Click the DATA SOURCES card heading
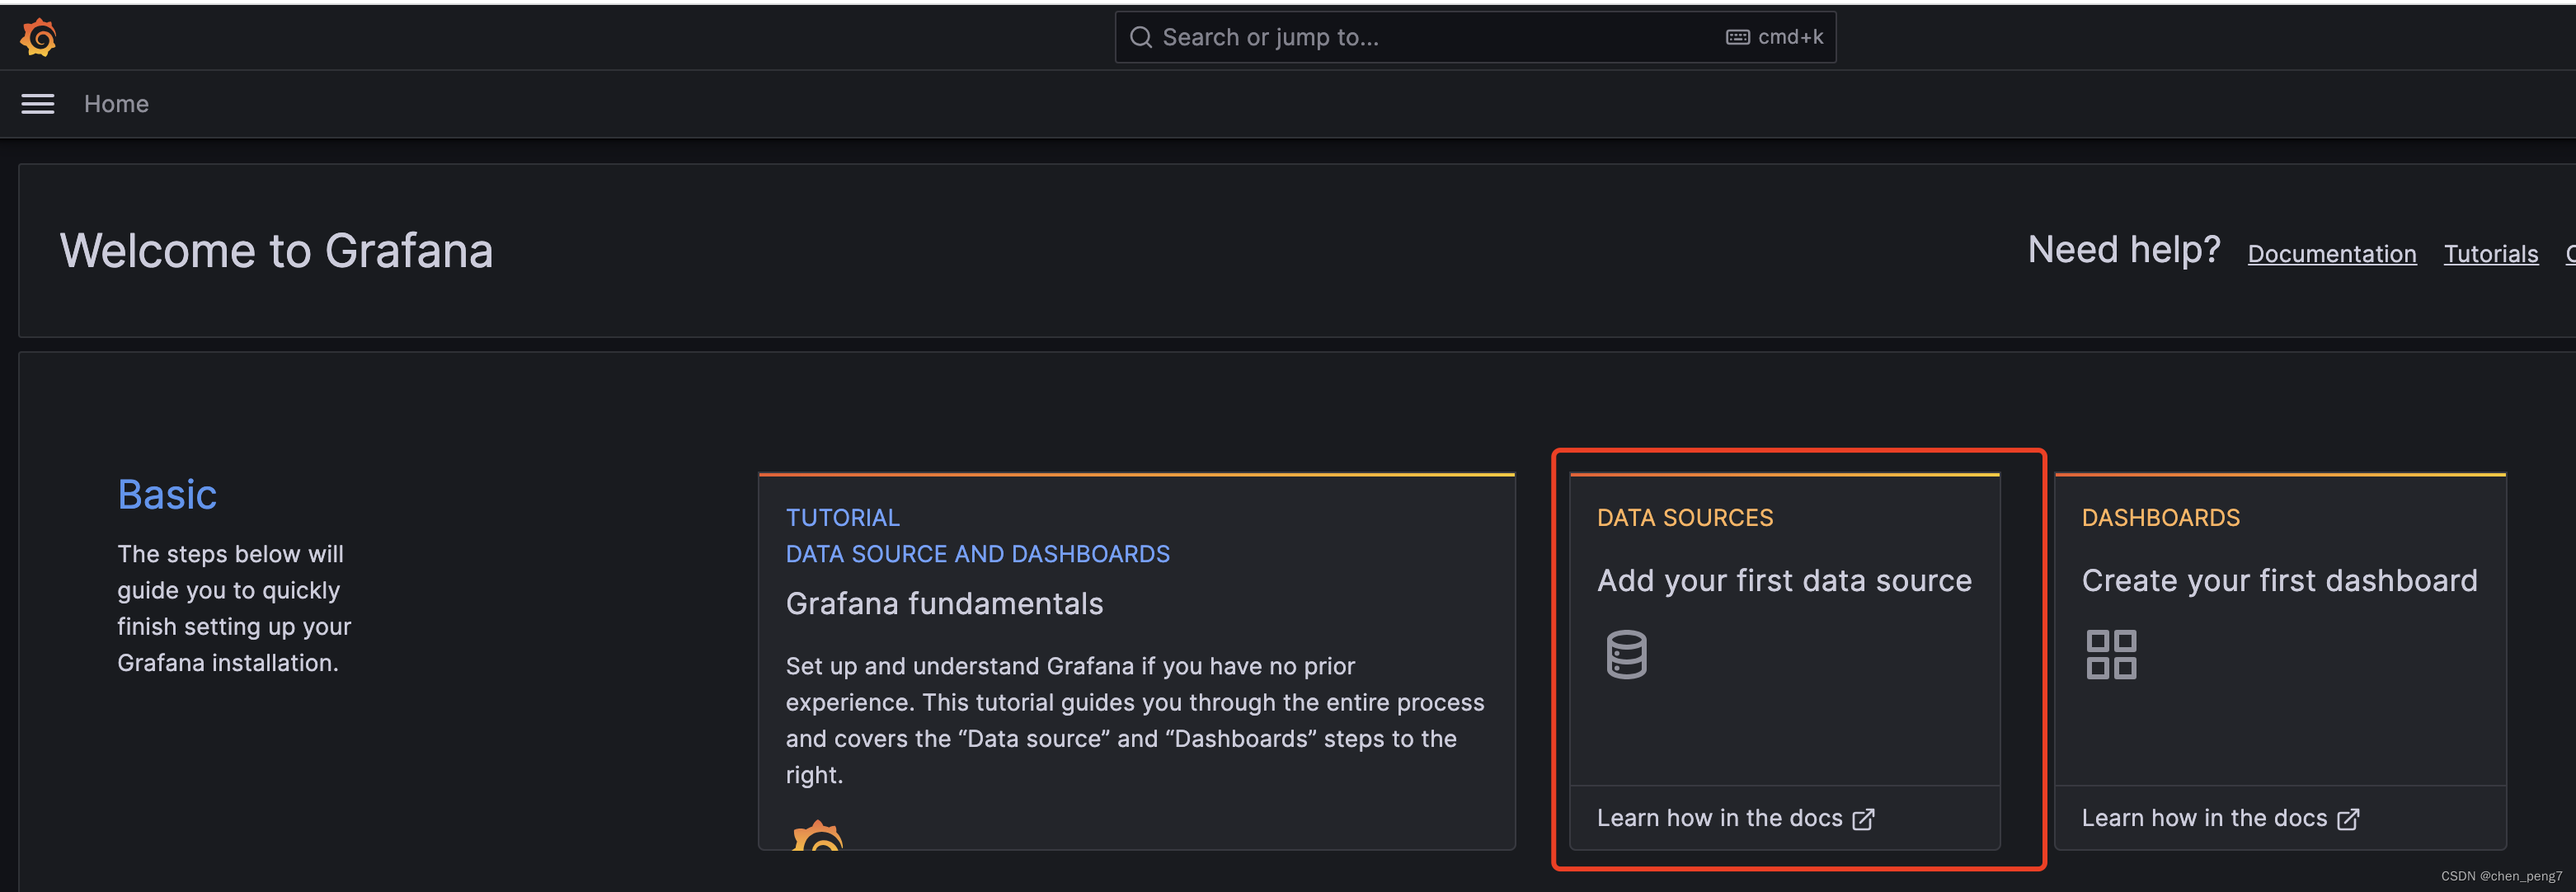This screenshot has width=2576, height=892. 1685,518
